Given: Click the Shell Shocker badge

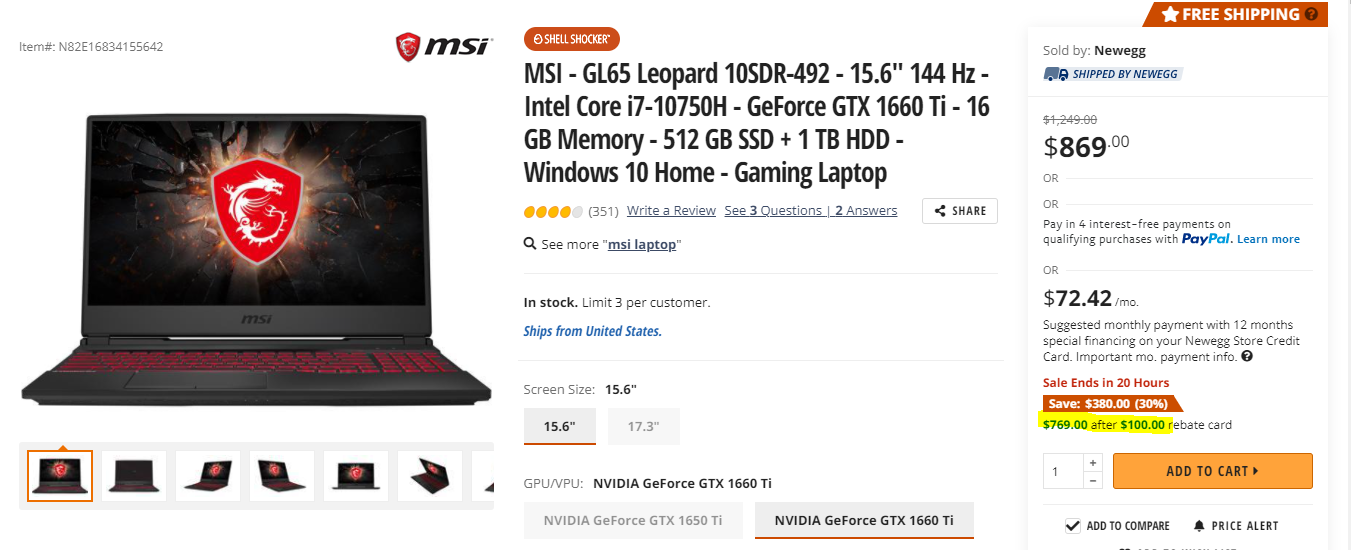Looking at the screenshot, I should (x=572, y=39).
